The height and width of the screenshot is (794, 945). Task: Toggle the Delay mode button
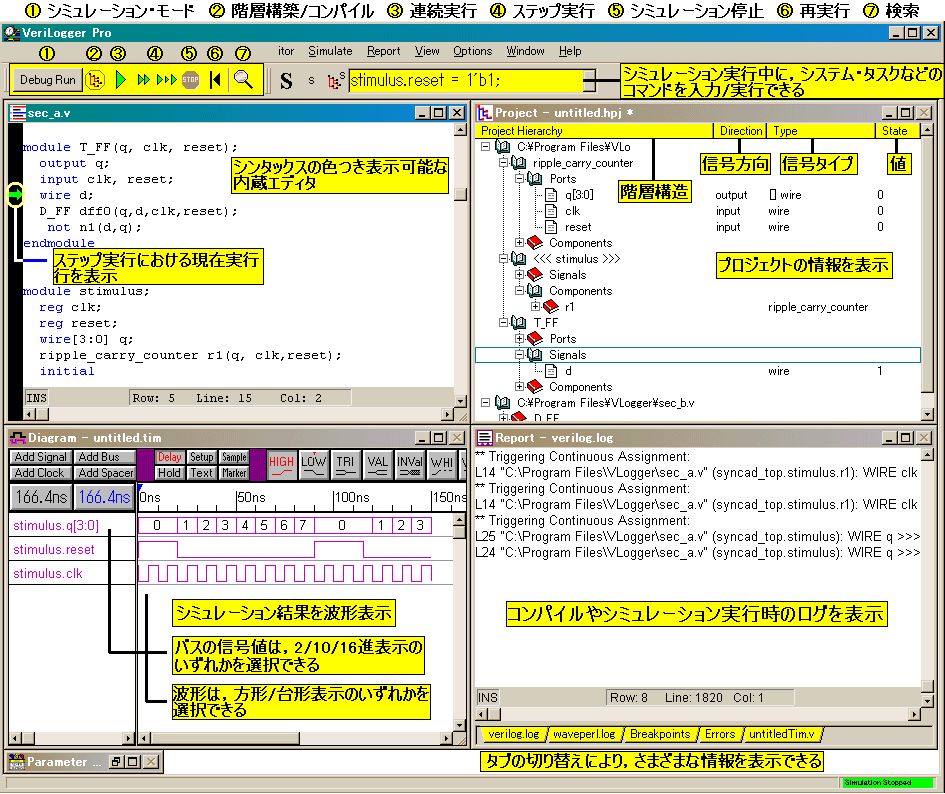click(169, 457)
